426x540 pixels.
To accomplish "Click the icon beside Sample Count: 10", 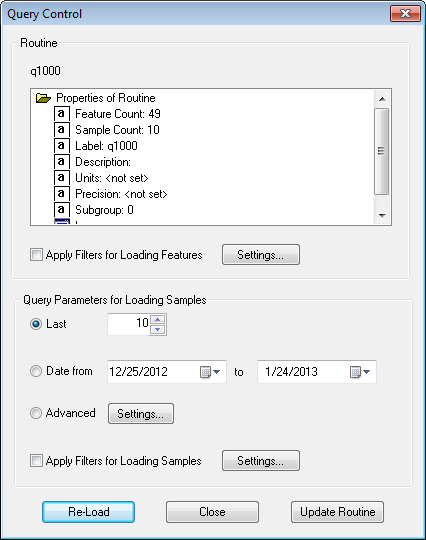I will (62, 130).
